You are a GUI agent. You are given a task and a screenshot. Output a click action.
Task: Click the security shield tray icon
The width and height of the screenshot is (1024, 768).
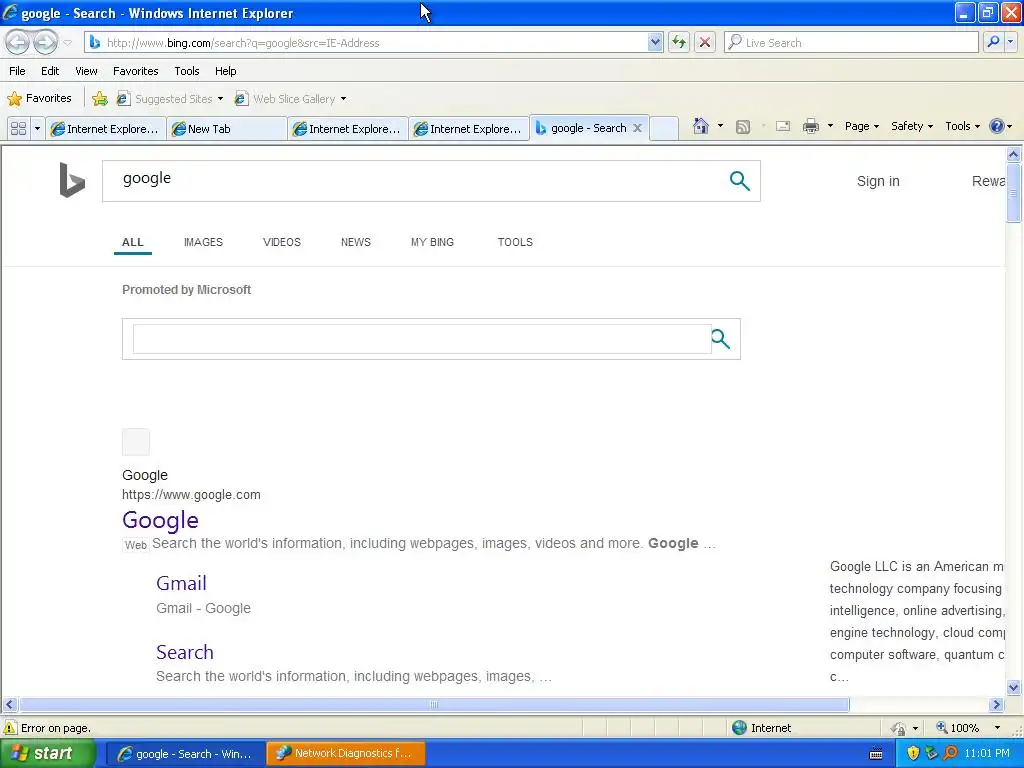tap(912, 754)
